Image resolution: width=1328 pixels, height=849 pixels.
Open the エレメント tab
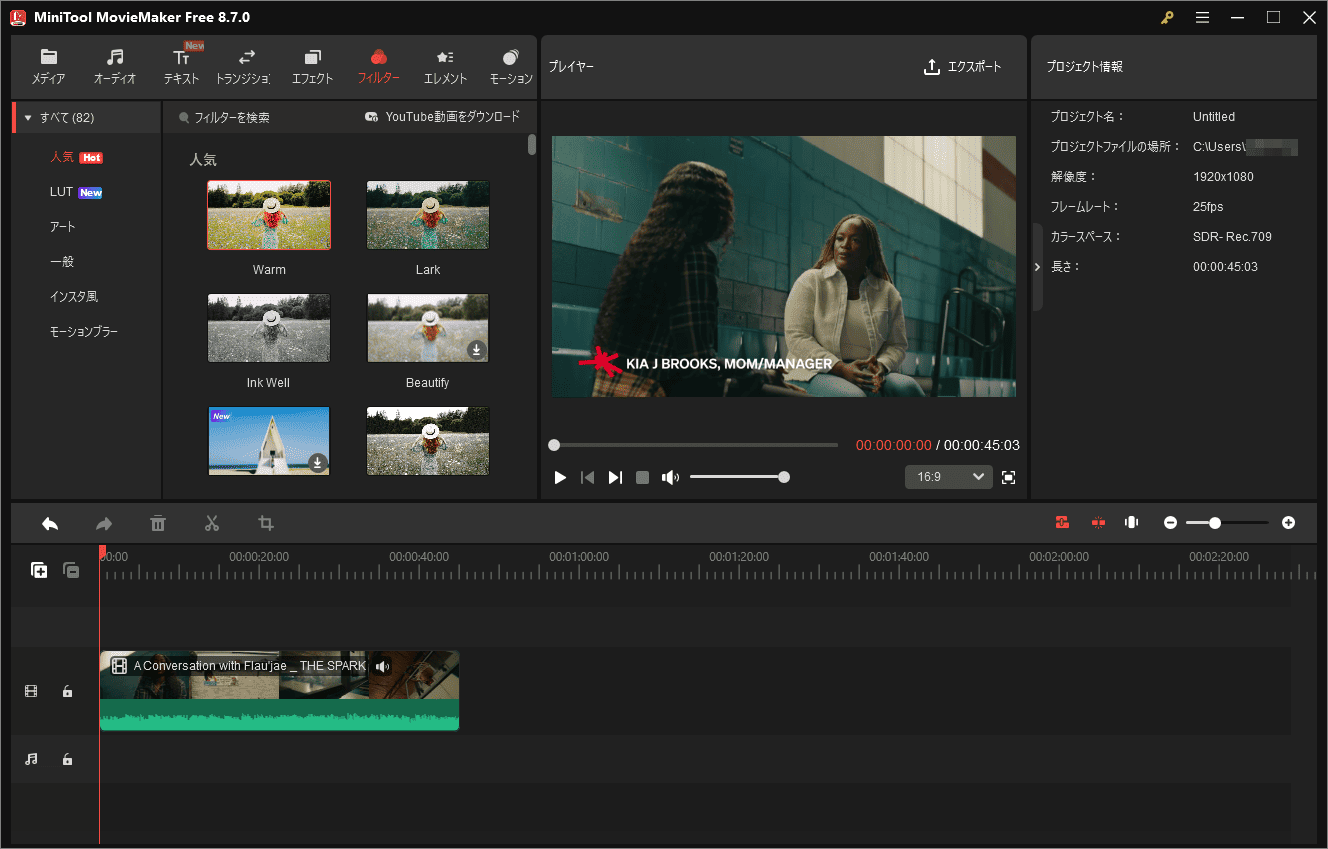(x=445, y=67)
